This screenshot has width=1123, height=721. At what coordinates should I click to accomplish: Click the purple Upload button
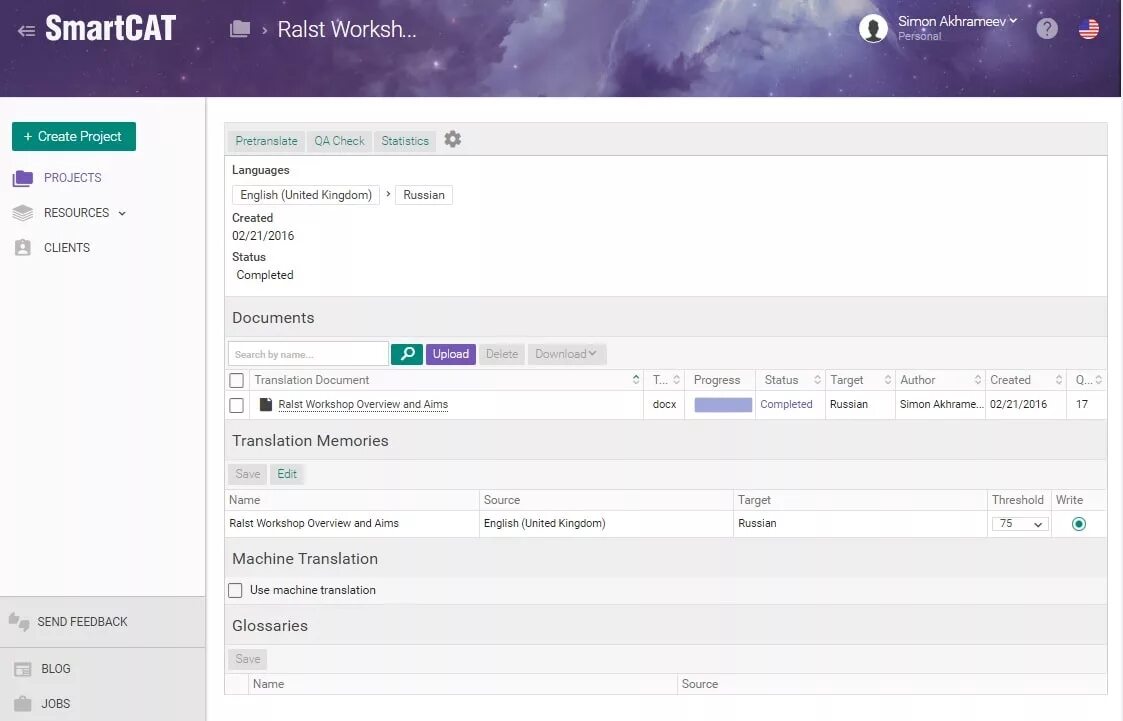450,354
